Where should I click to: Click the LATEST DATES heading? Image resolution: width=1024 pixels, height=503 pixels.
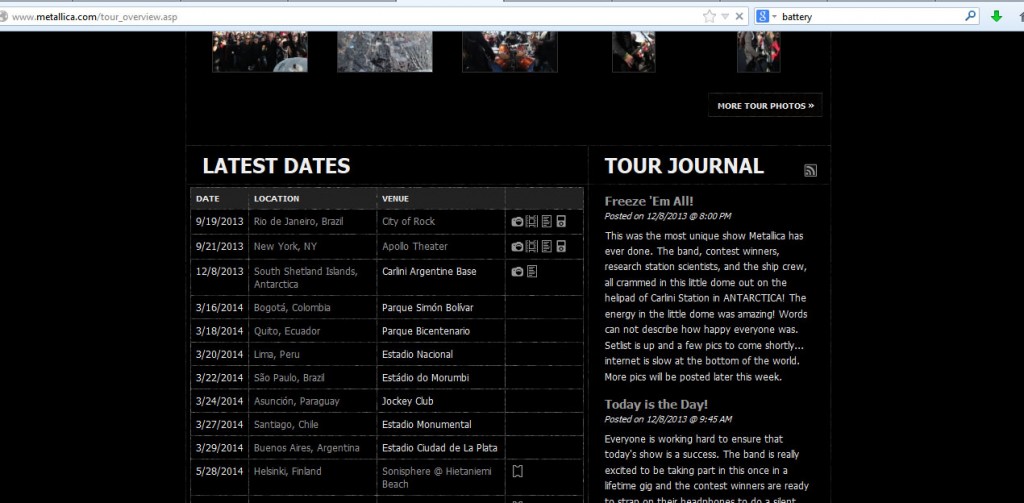tap(276, 166)
